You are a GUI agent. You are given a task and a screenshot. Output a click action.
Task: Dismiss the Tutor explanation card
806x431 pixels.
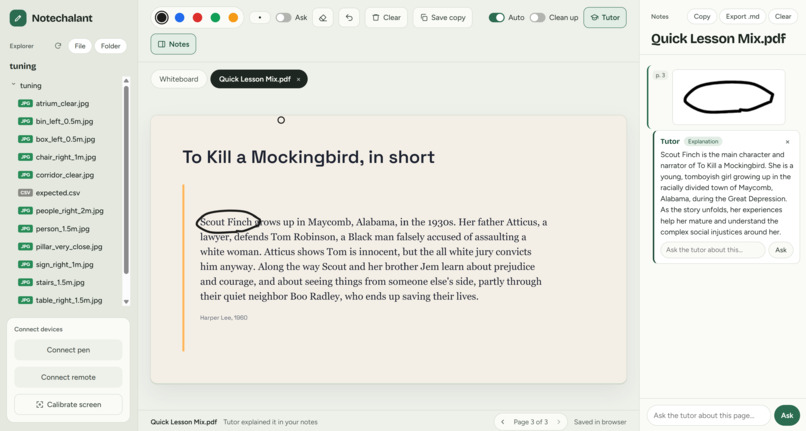pos(787,141)
